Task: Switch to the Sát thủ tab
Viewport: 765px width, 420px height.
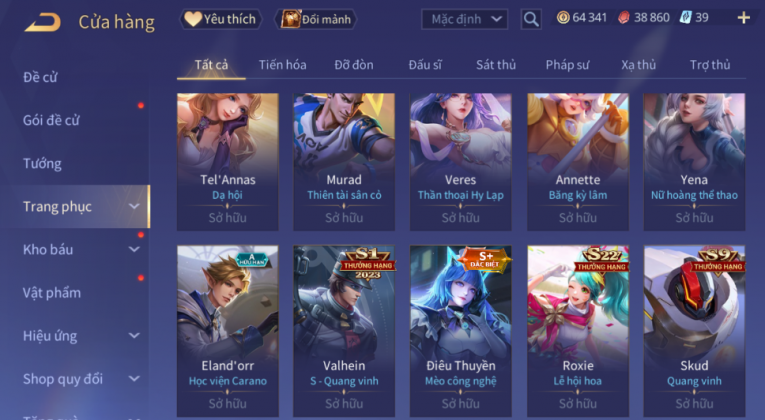Action: tap(496, 65)
